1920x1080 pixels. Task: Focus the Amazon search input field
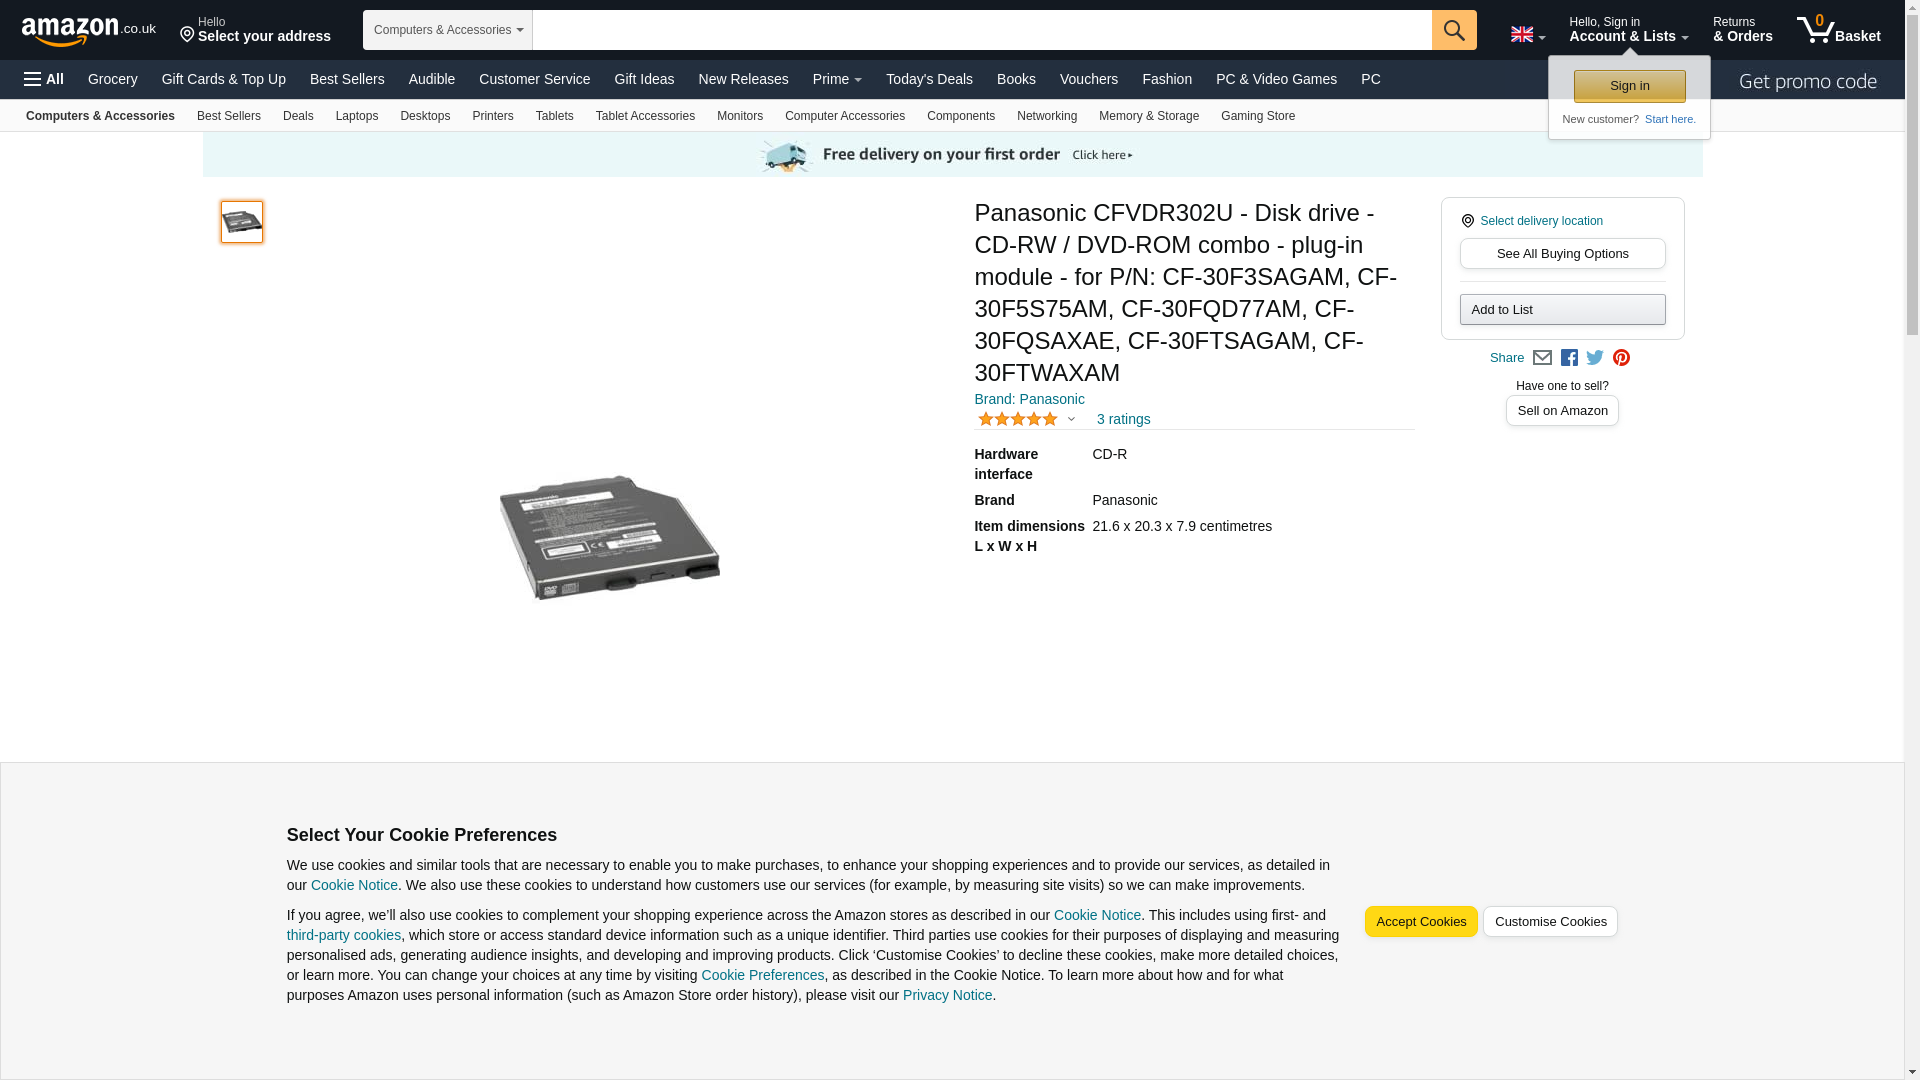pos(982,30)
